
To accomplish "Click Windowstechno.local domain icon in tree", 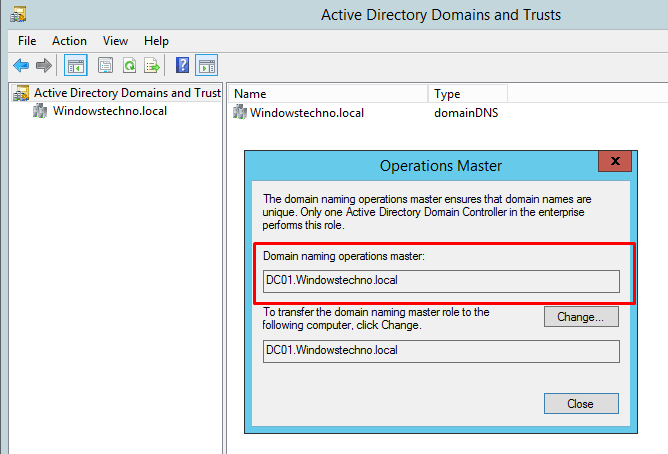I will click(x=40, y=111).
